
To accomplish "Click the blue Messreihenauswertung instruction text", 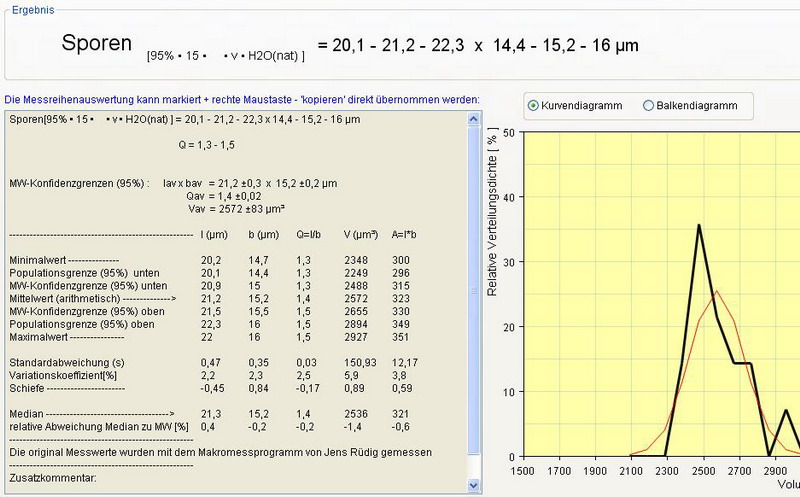I will pyautogui.click(x=242, y=99).
